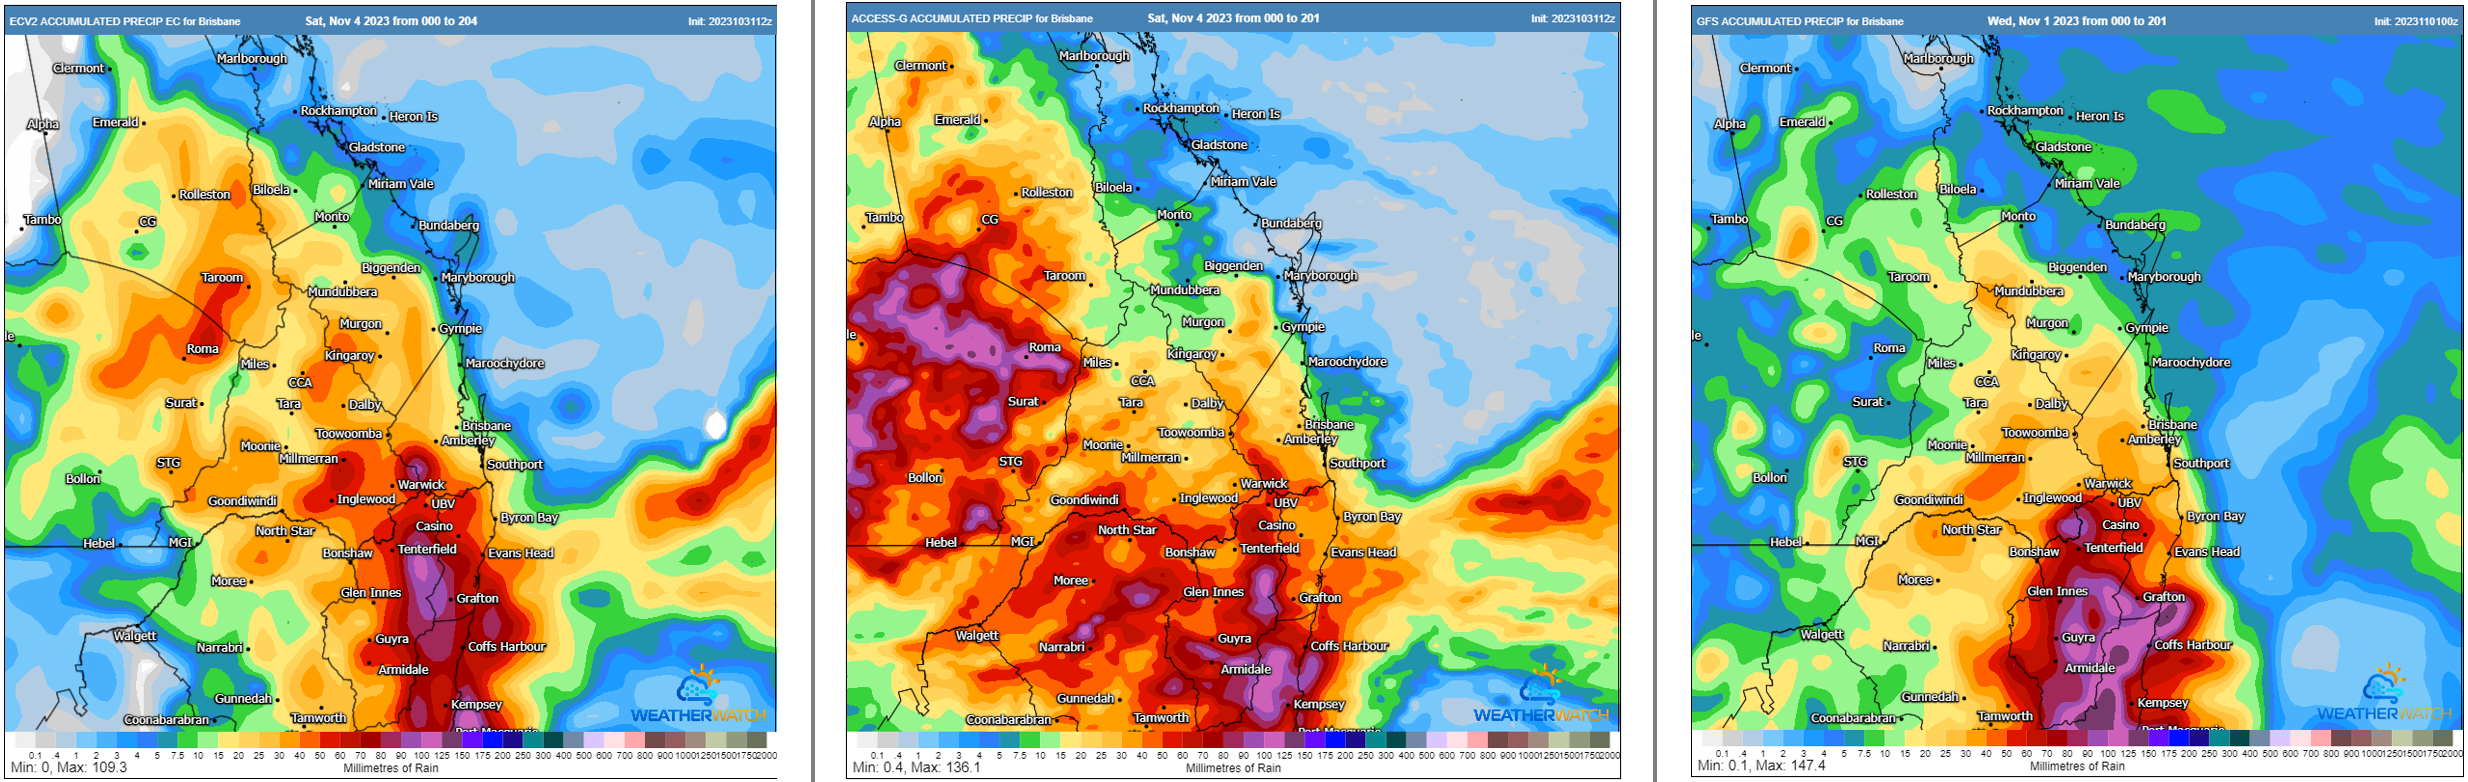Select Rolleston on the ECV2 map

point(205,195)
